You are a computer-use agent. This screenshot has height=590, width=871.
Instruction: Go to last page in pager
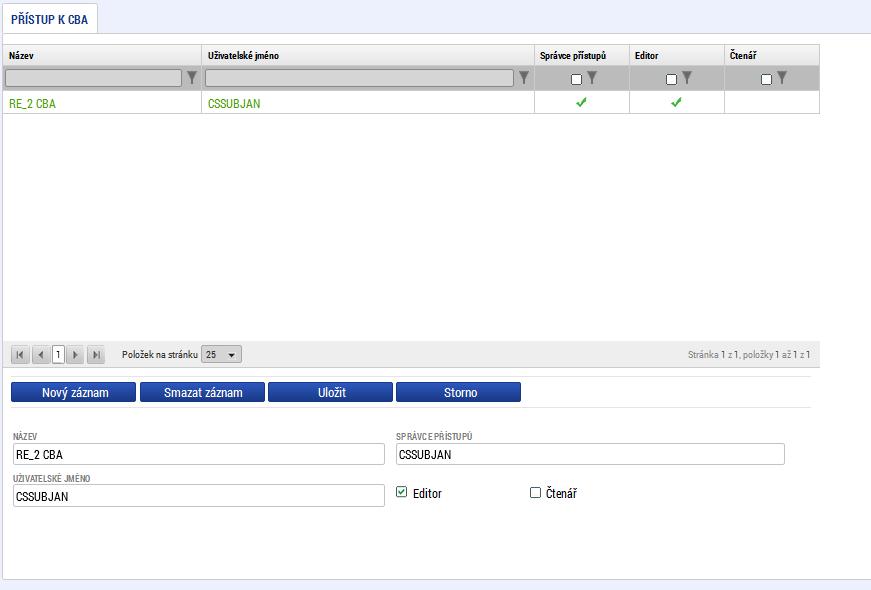click(96, 354)
